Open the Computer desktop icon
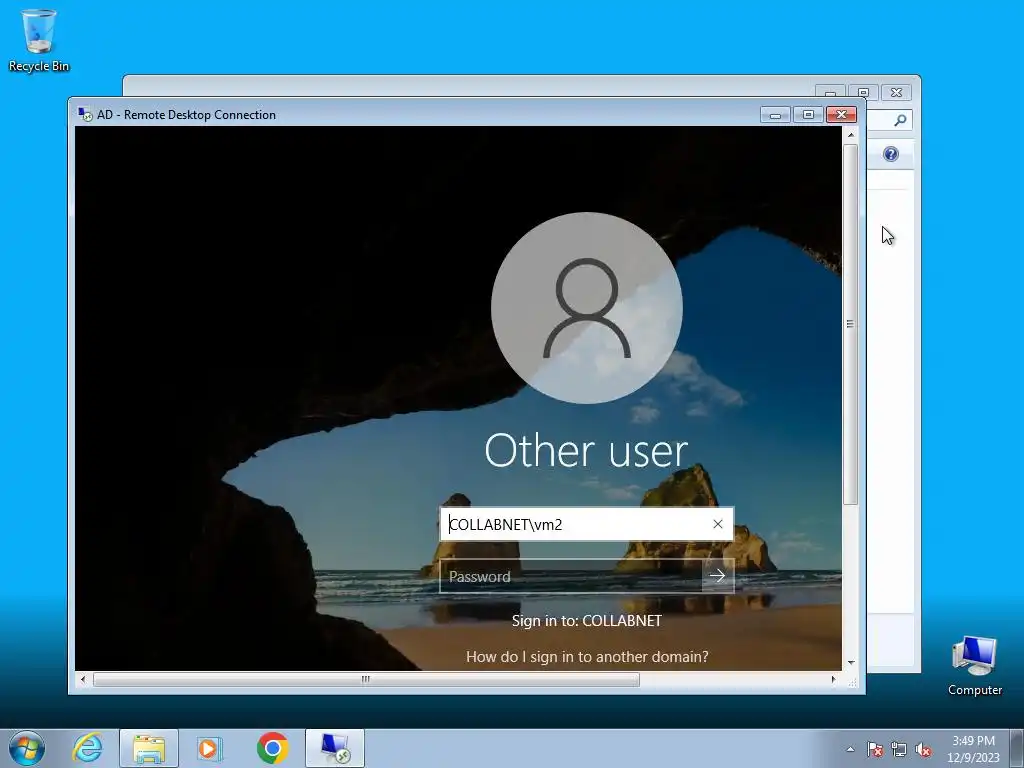The height and width of the screenshot is (768, 1024). (x=974, y=665)
